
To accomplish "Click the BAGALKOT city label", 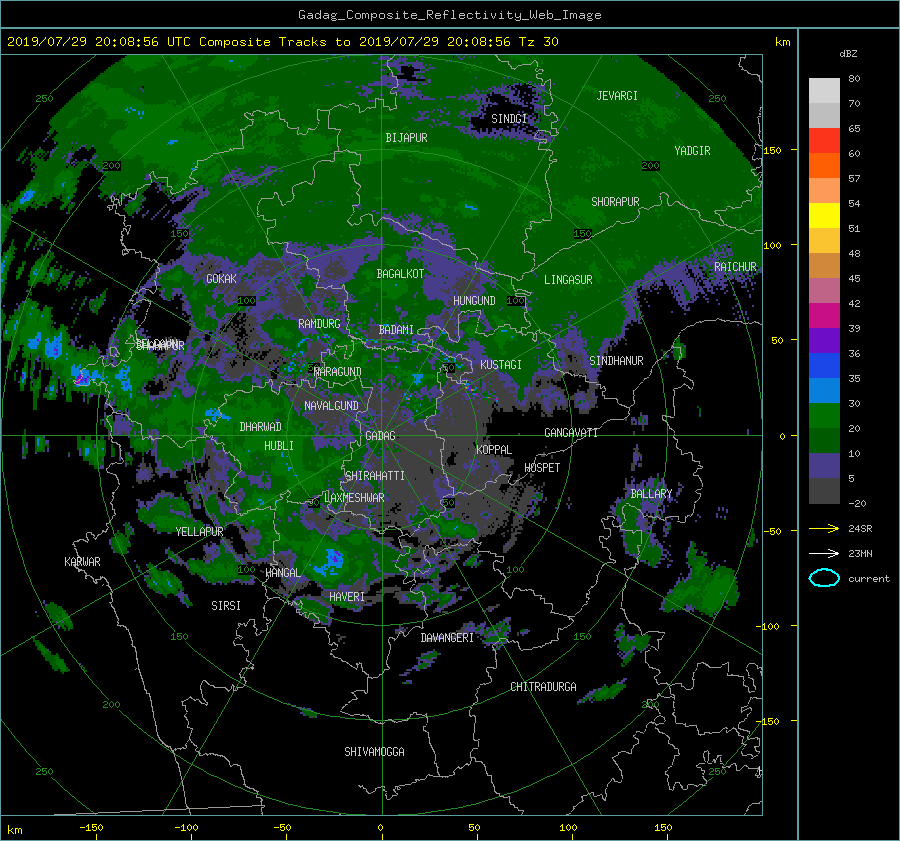I will (400, 274).
